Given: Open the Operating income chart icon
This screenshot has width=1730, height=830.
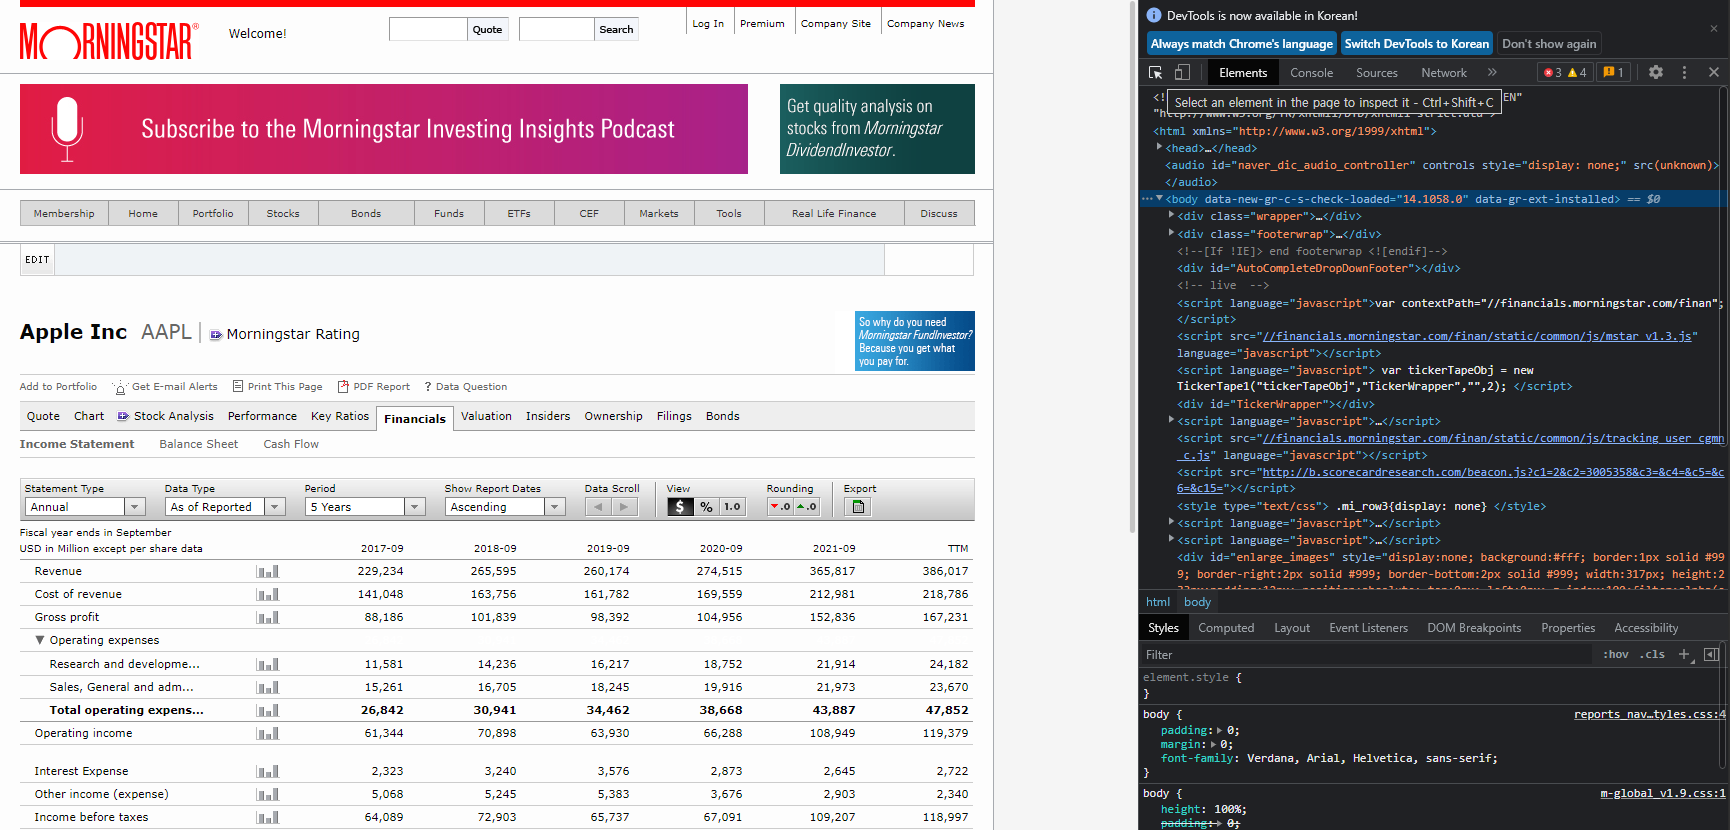Looking at the screenshot, I should 267,734.
